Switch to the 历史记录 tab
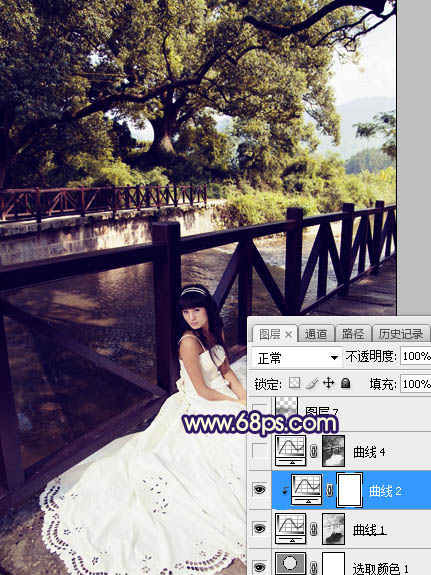 tap(401, 334)
